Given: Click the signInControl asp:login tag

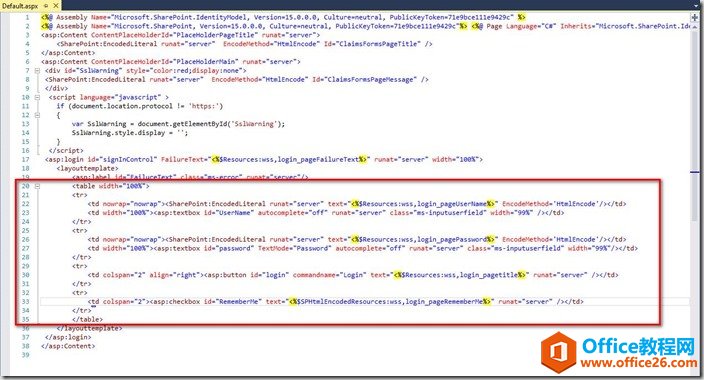Looking at the screenshot, I should [264, 159].
